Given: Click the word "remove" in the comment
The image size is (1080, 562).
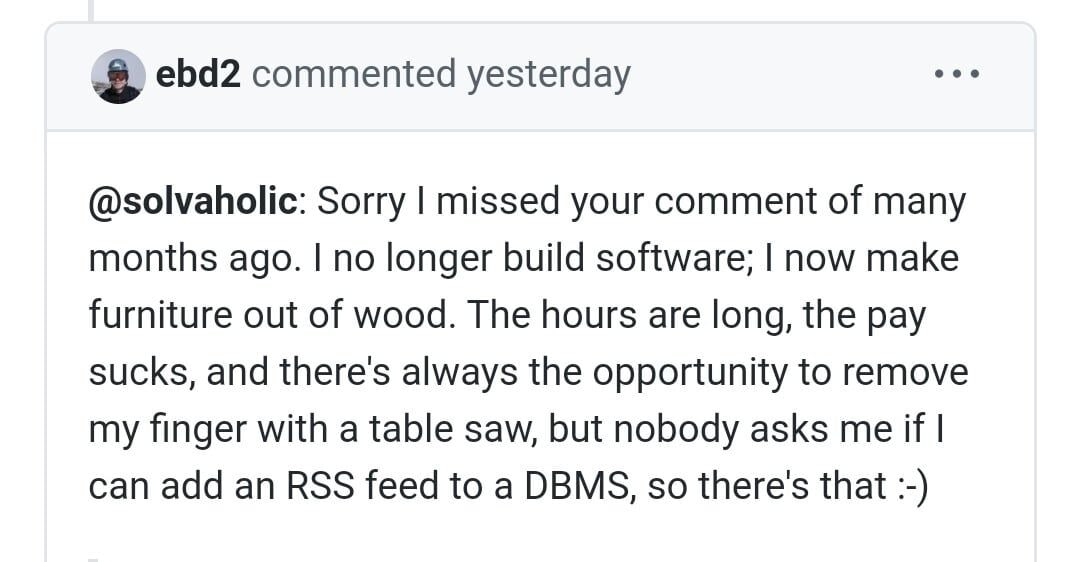Looking at the screenshot, I should pyautogui.click(x=907, y=373).
